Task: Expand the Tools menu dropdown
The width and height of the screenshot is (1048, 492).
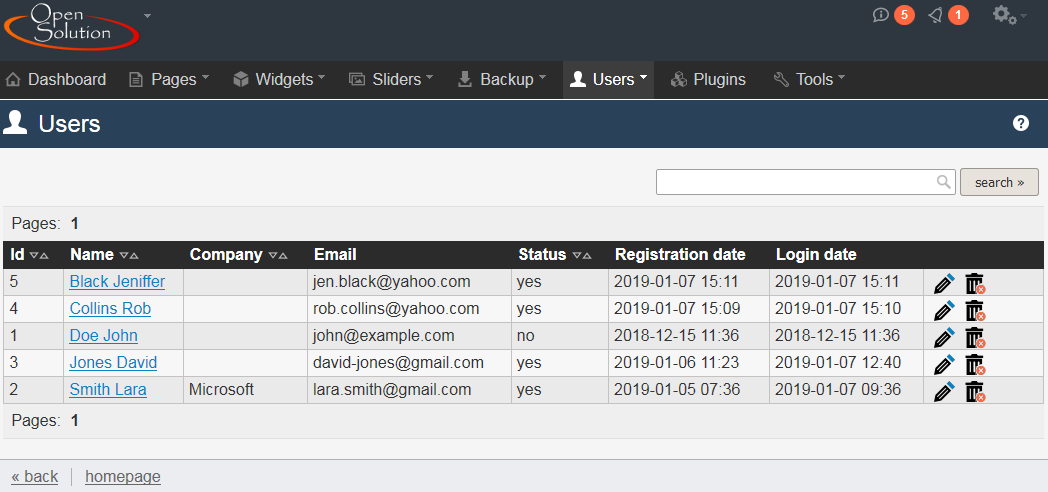Action: 809,79
